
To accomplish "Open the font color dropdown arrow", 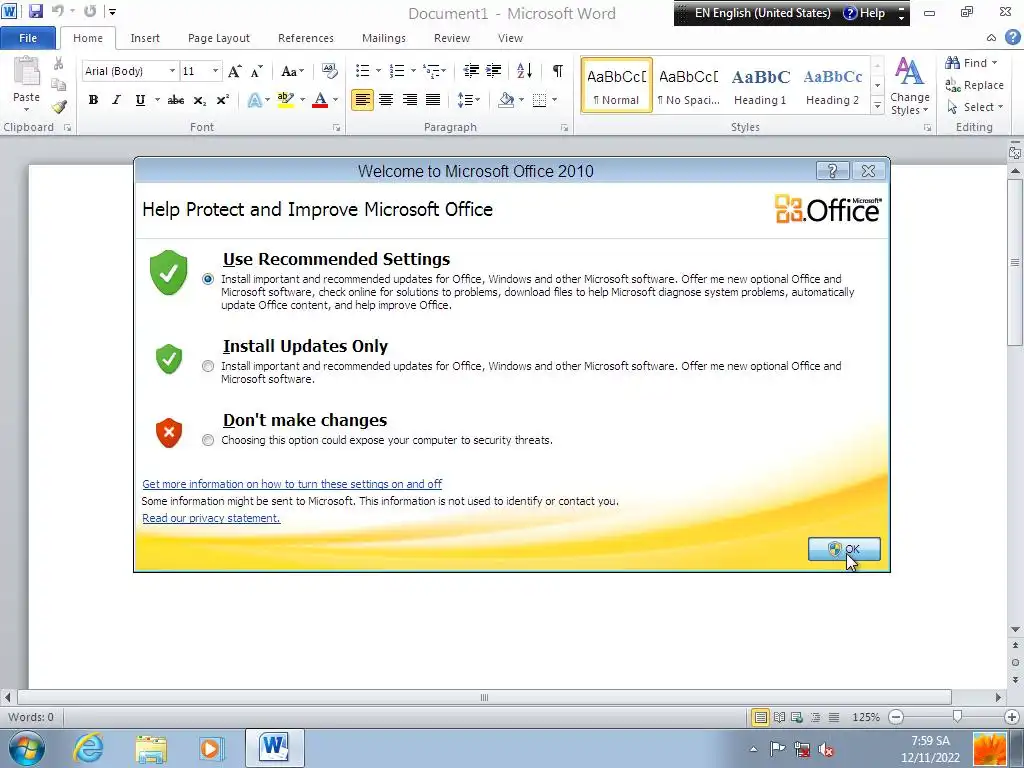I will 336,100.
